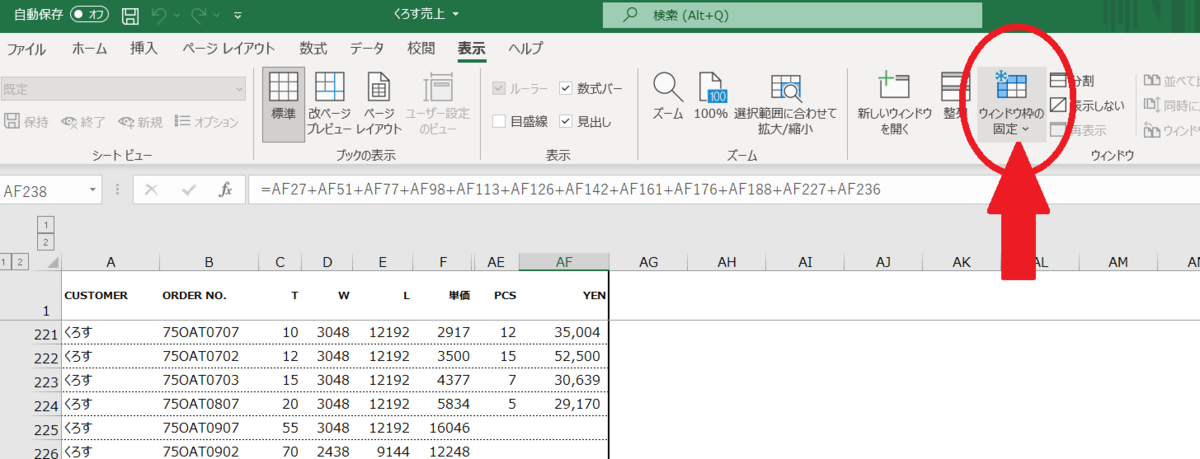
Task: Click the formula bar cancel X icon
Action: pos(151,188)
